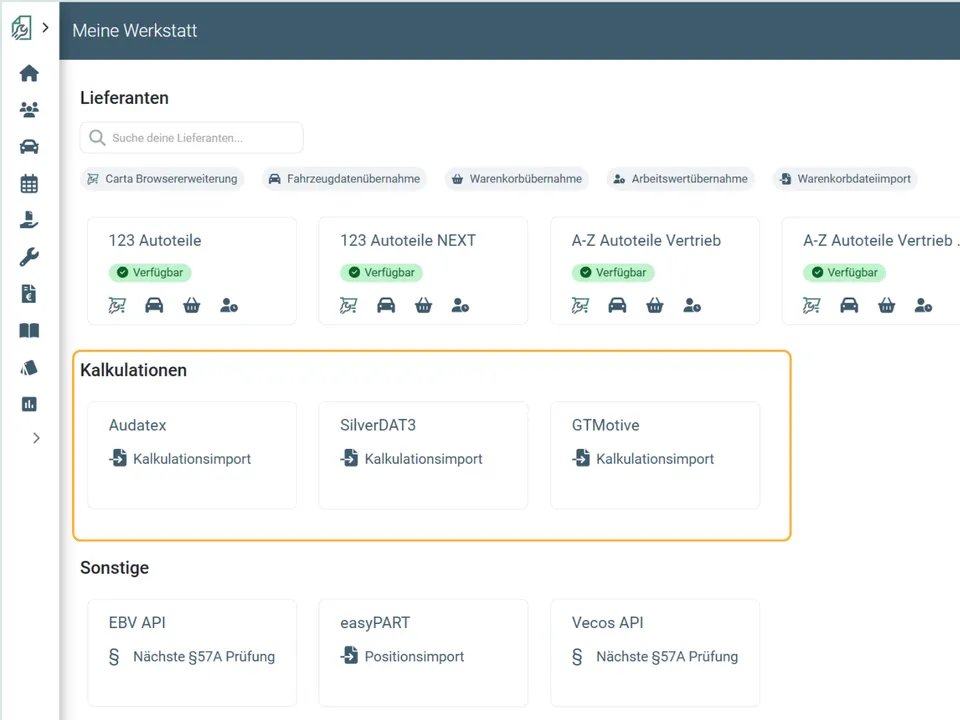Open the euro invoice icon in sidebar
This screenshot has height=720, width=960.
29,294
